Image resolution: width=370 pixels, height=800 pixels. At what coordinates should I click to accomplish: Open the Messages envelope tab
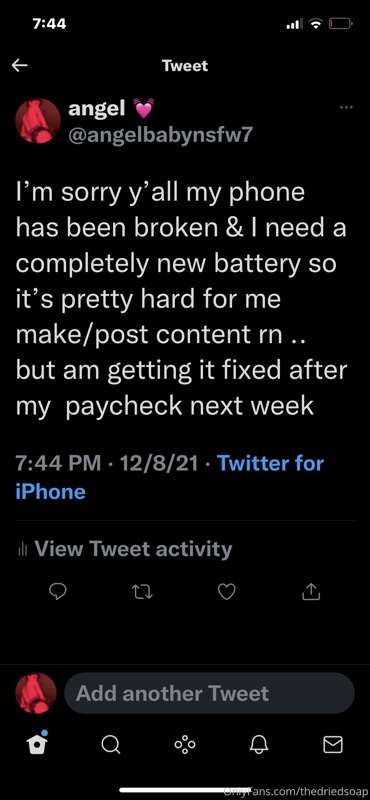333,745
